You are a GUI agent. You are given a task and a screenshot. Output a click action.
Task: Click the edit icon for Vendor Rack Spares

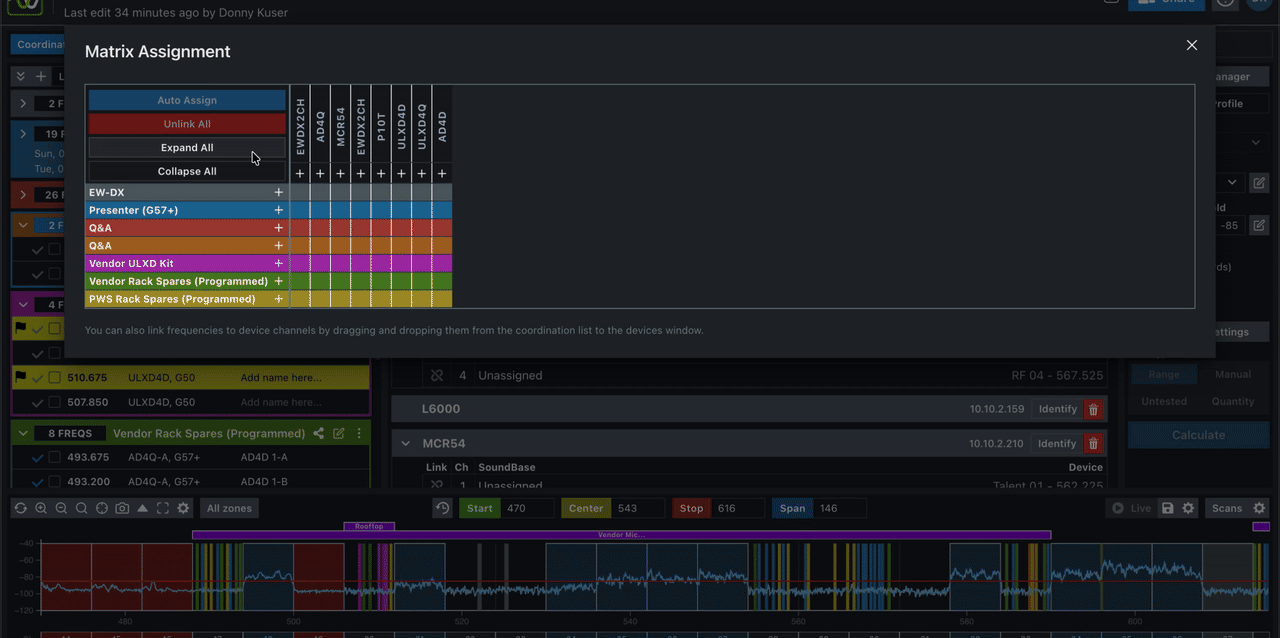click(339, 434)
